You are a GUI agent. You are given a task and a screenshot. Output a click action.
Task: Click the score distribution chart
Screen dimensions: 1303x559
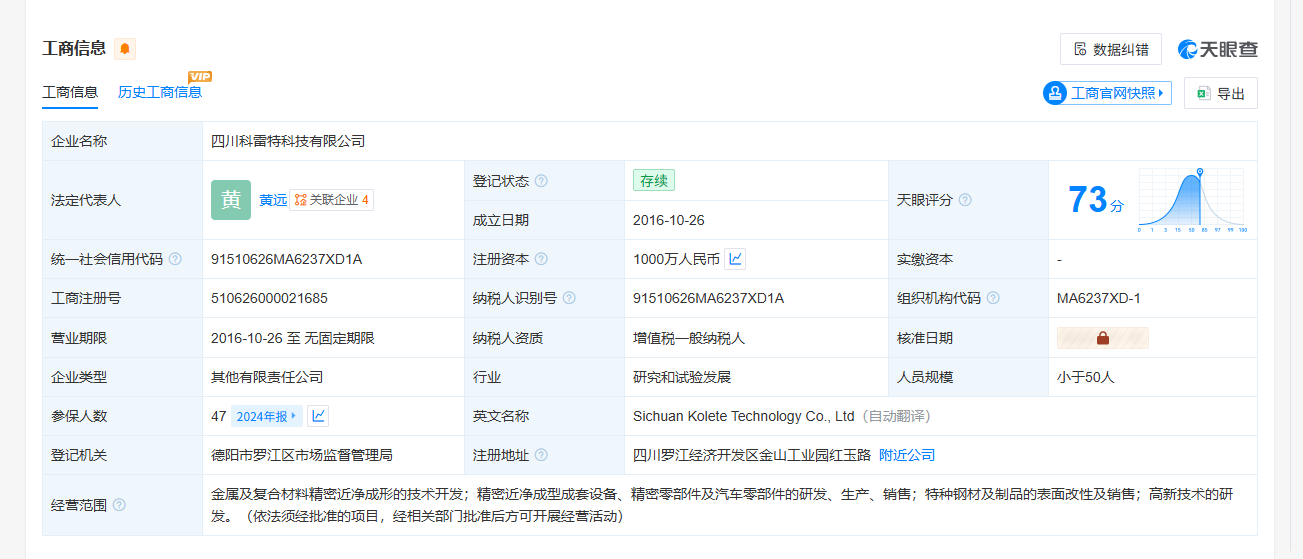(x=1192, y=200)
